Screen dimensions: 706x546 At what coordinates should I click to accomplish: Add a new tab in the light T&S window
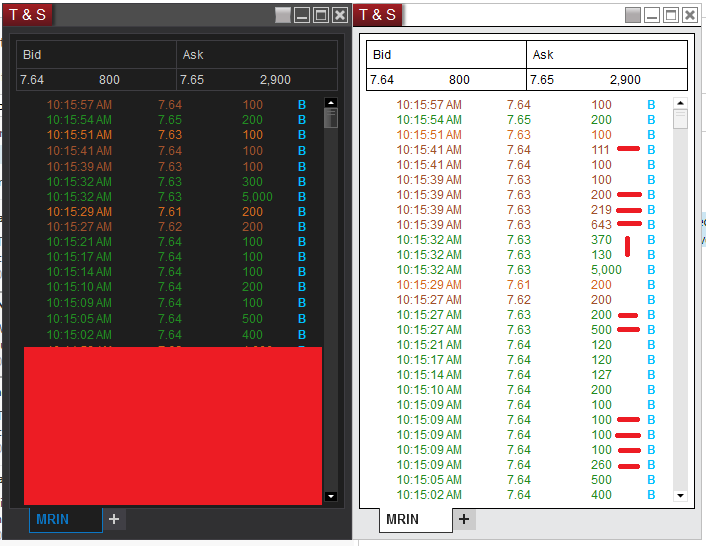point(464,519)
